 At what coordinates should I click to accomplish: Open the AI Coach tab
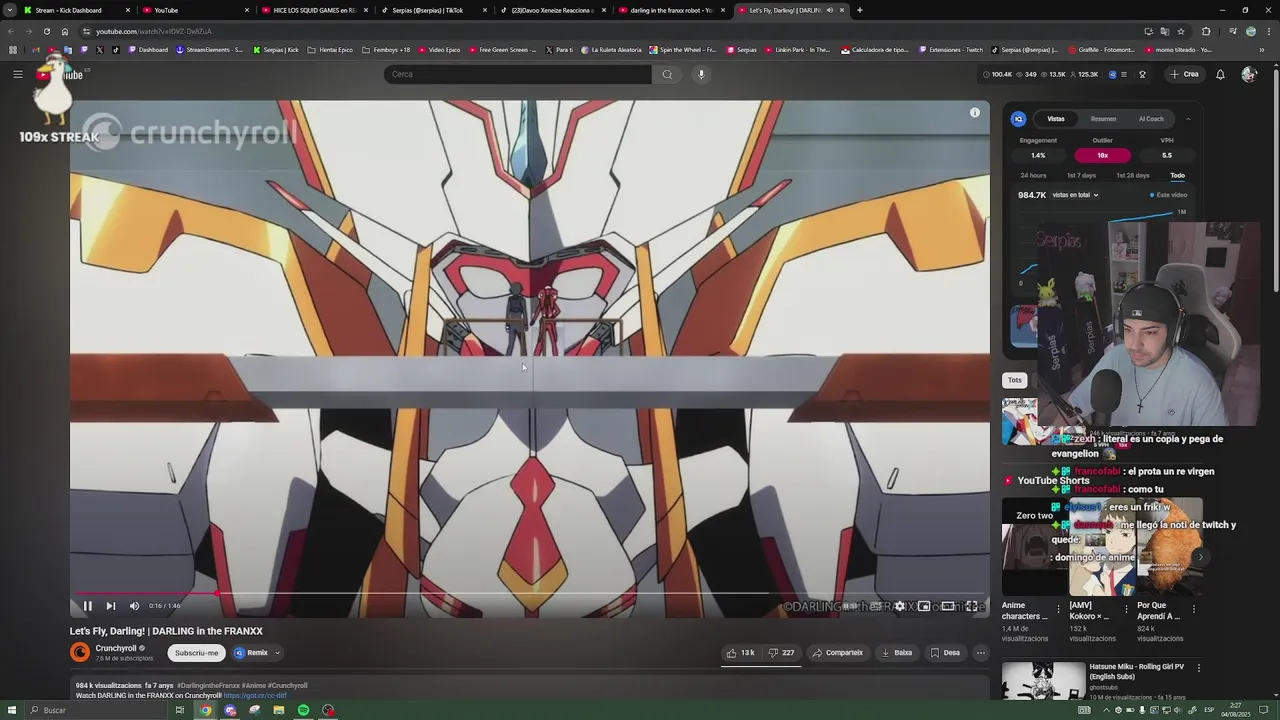coord(1151,119)
